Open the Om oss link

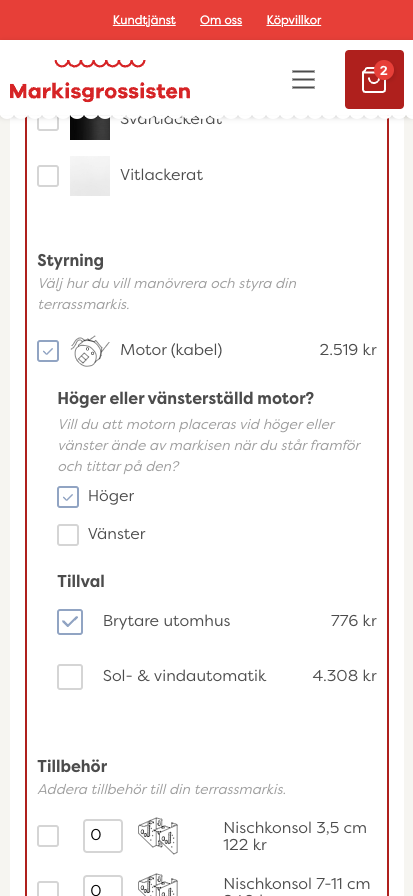(221, 20)
